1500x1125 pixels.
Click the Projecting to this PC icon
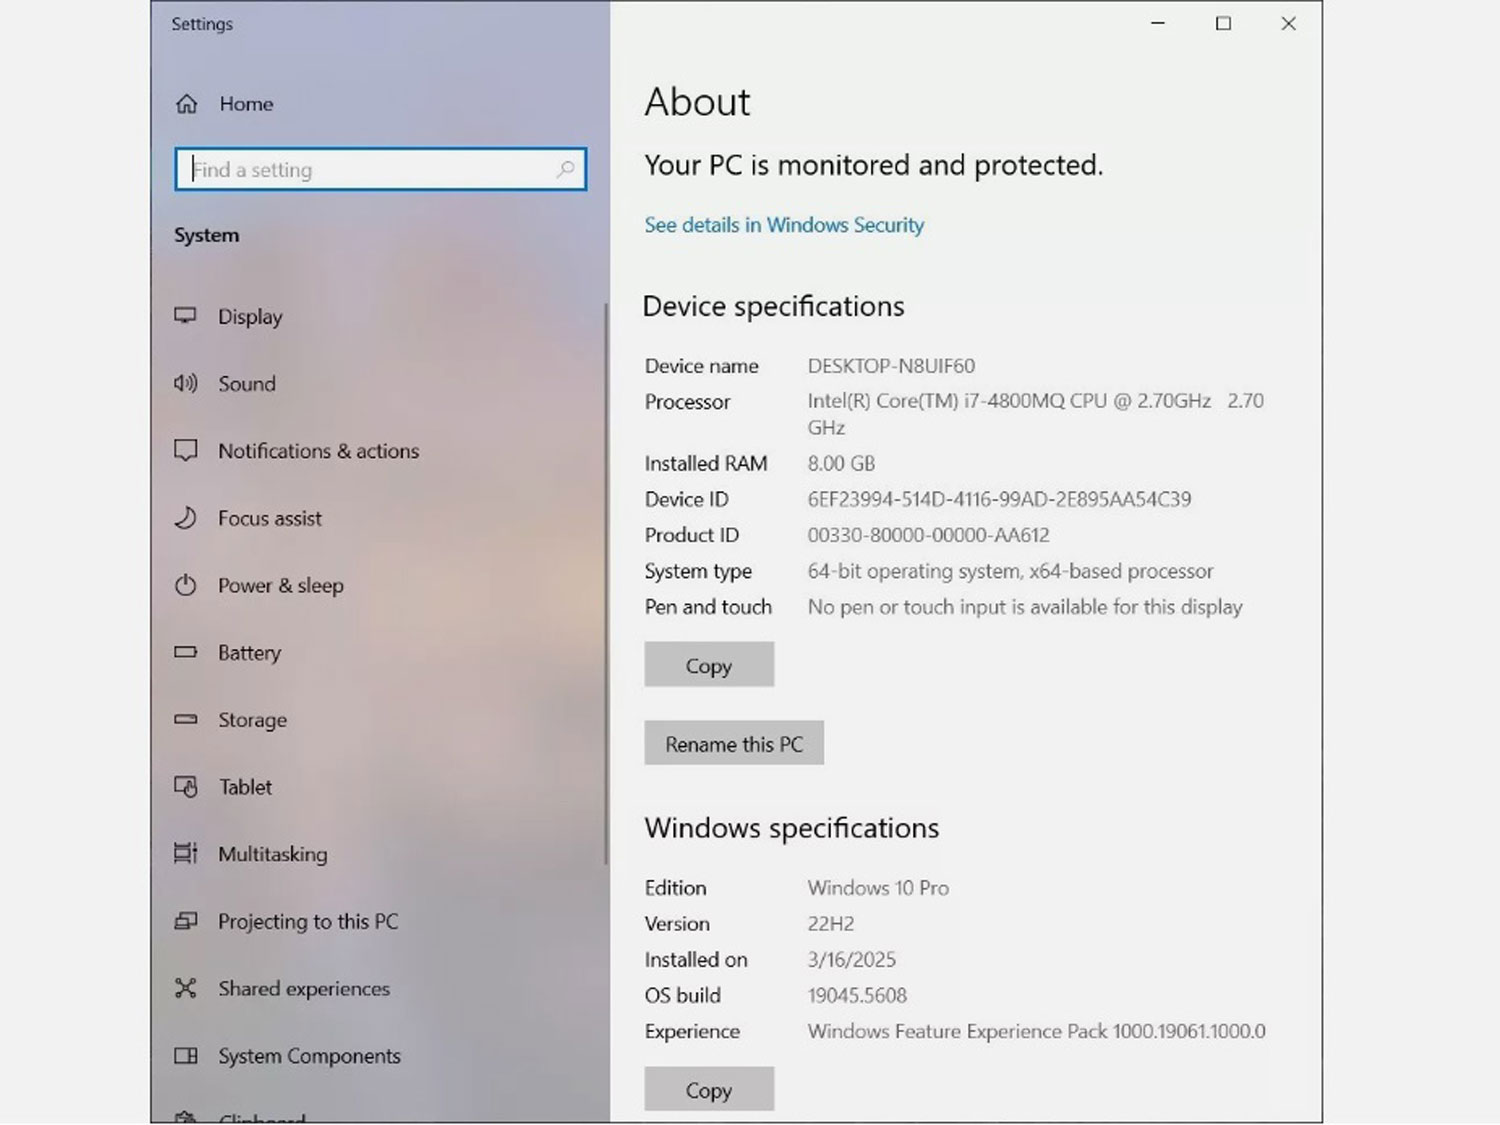pos(186,921)
